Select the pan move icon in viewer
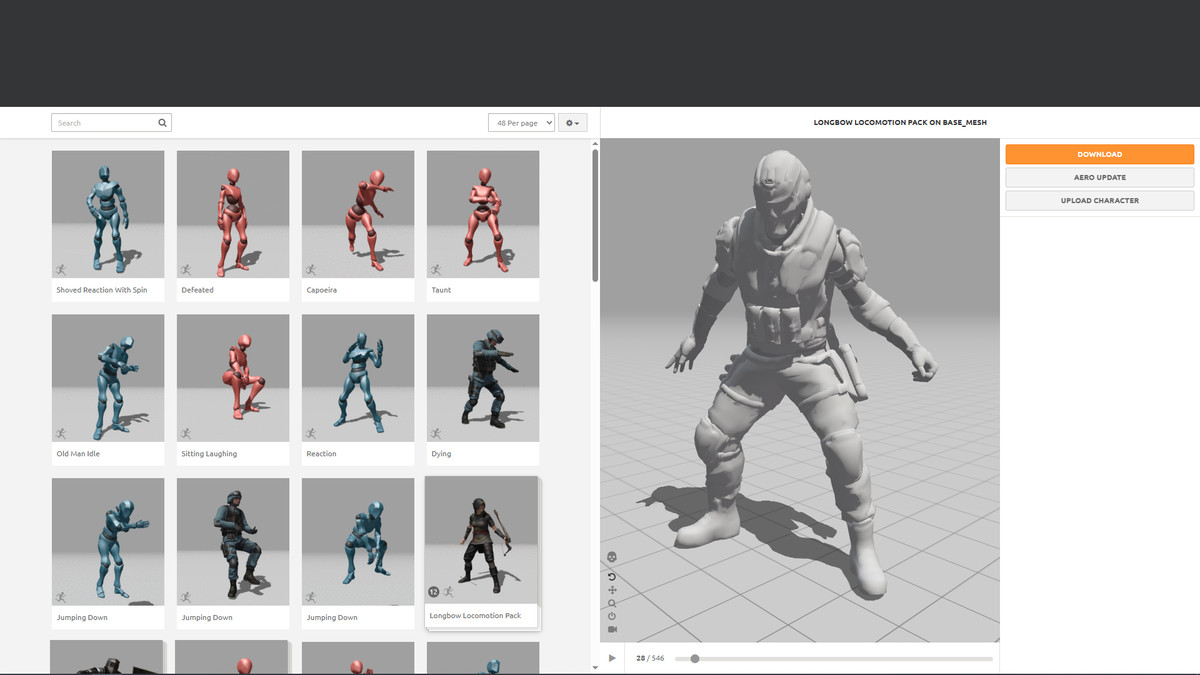This screenshot has height=675, width=1200. pos(612,590)
